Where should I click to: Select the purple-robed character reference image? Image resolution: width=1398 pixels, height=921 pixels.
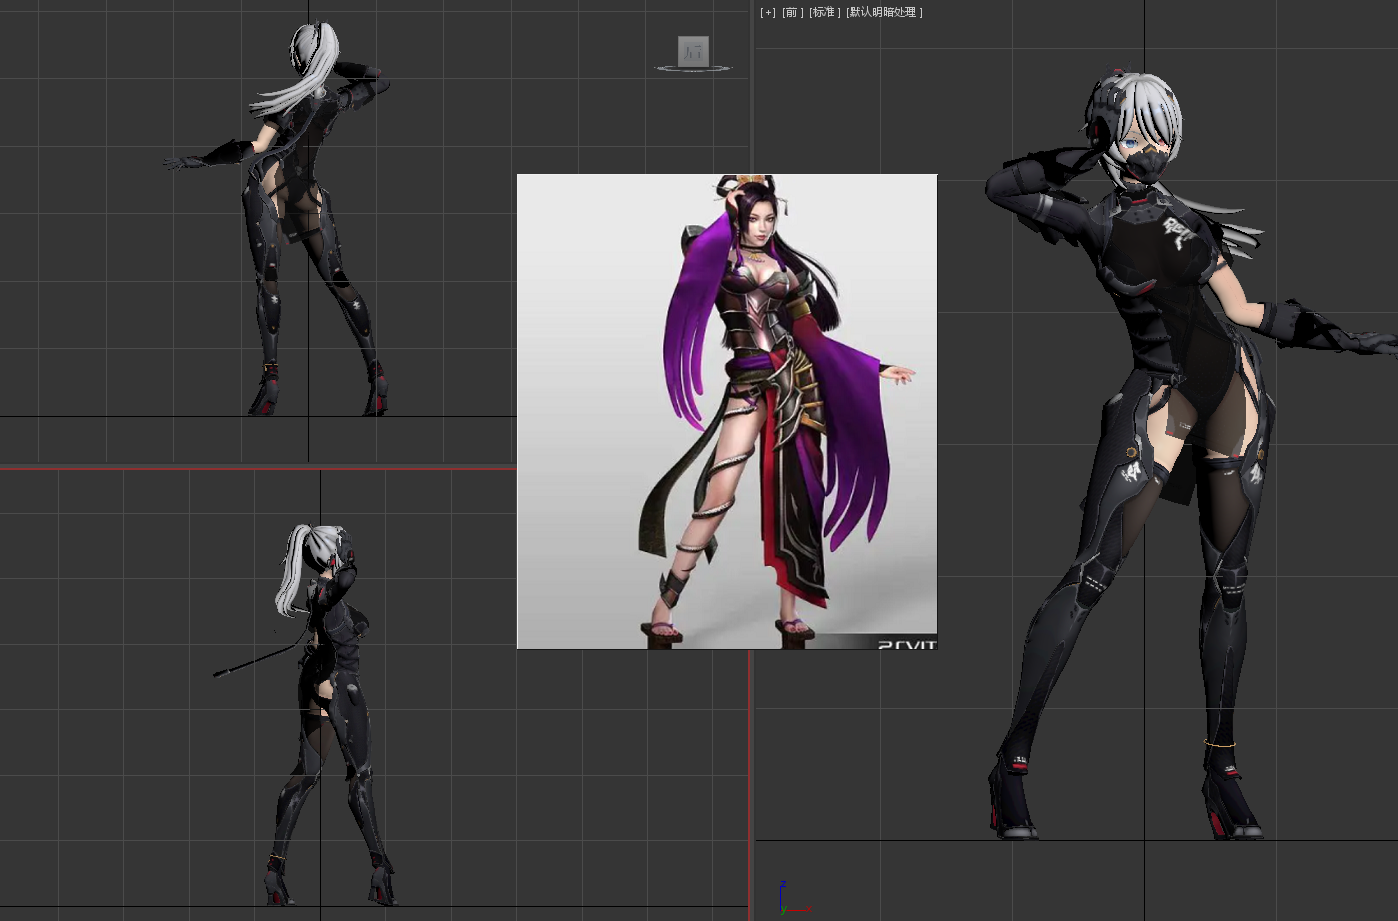pyautogui.click(x=727, y=411)
